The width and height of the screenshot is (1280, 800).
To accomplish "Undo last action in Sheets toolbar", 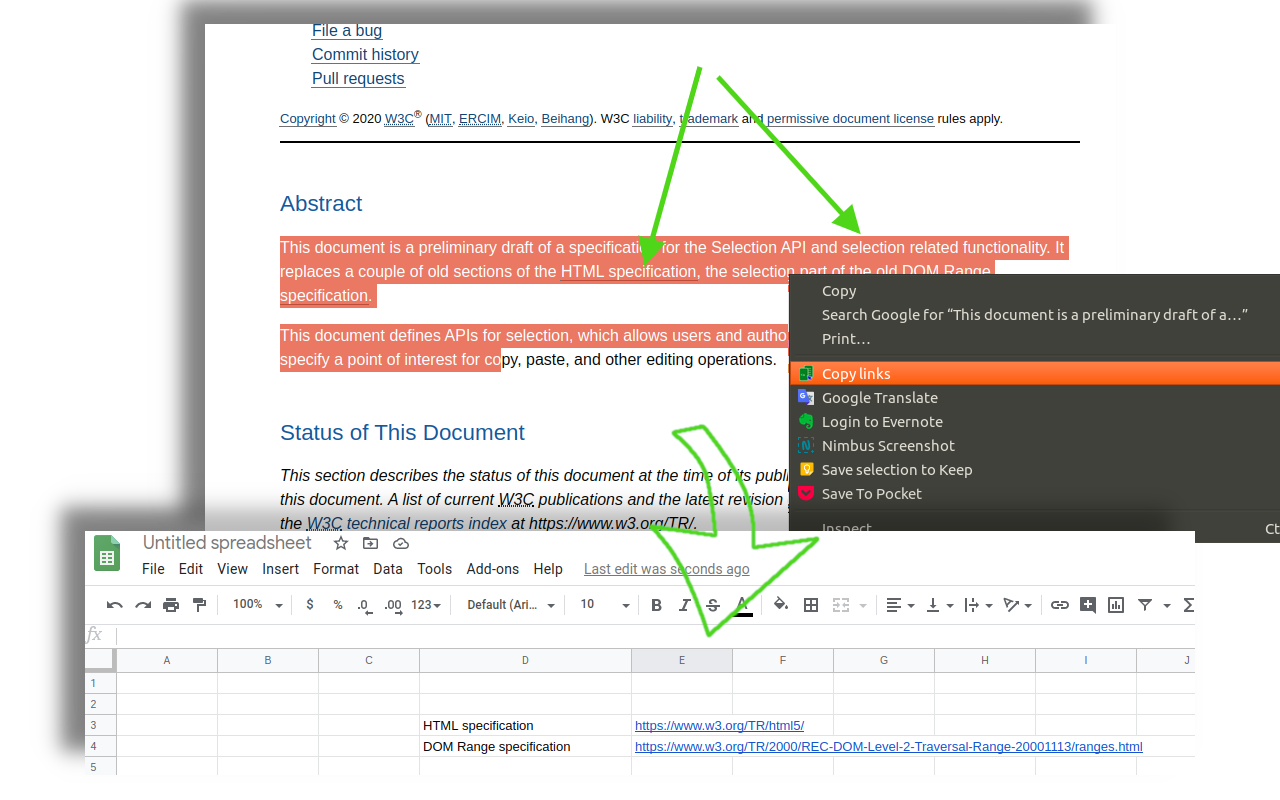I will (114, 605).
